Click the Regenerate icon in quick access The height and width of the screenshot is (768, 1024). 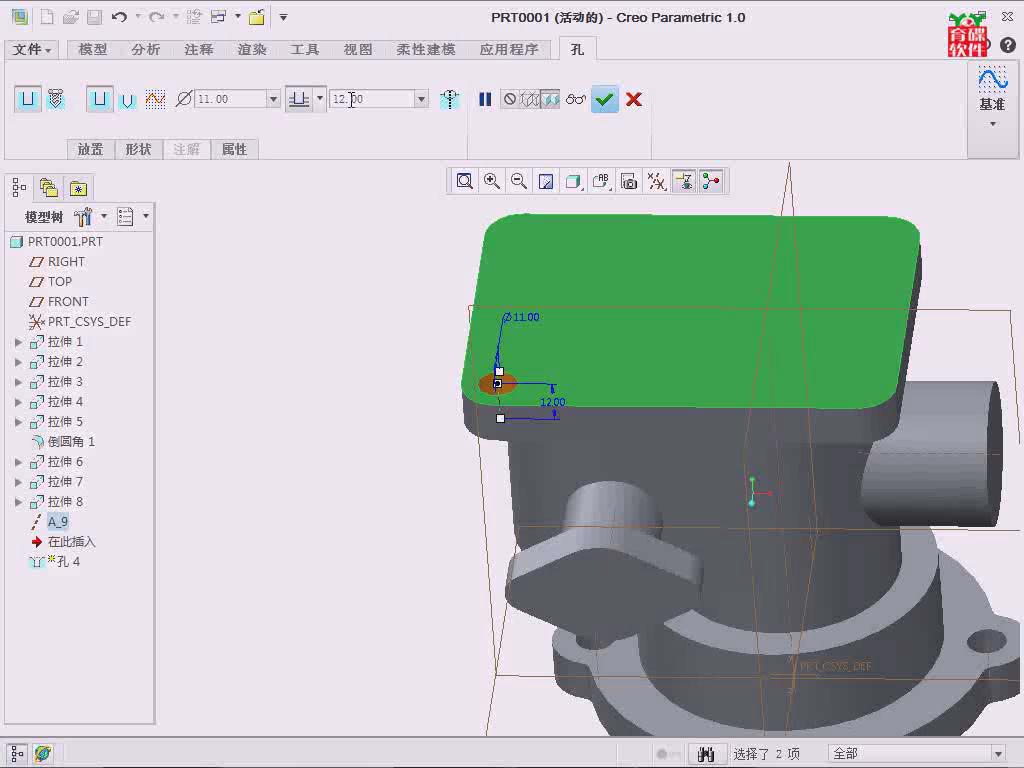tap(194, 17)
